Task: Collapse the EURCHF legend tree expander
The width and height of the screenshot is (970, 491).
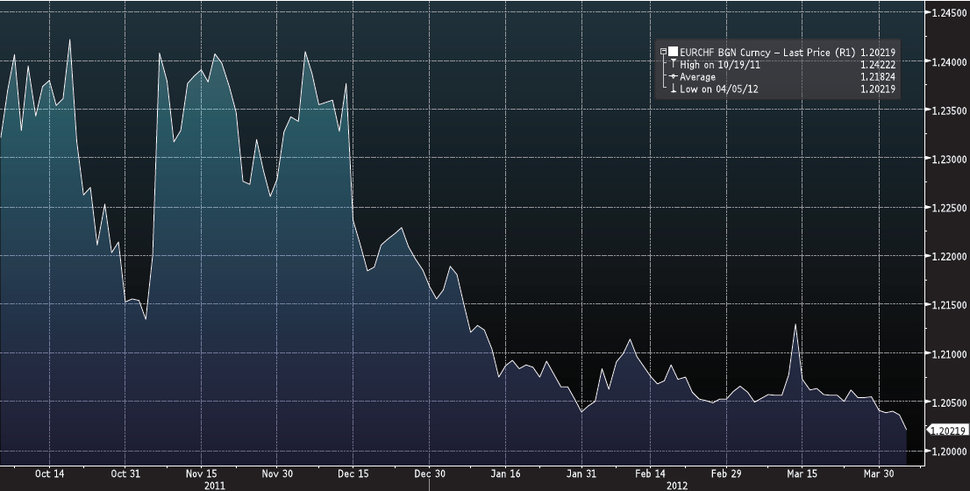Action: (663, 52)
